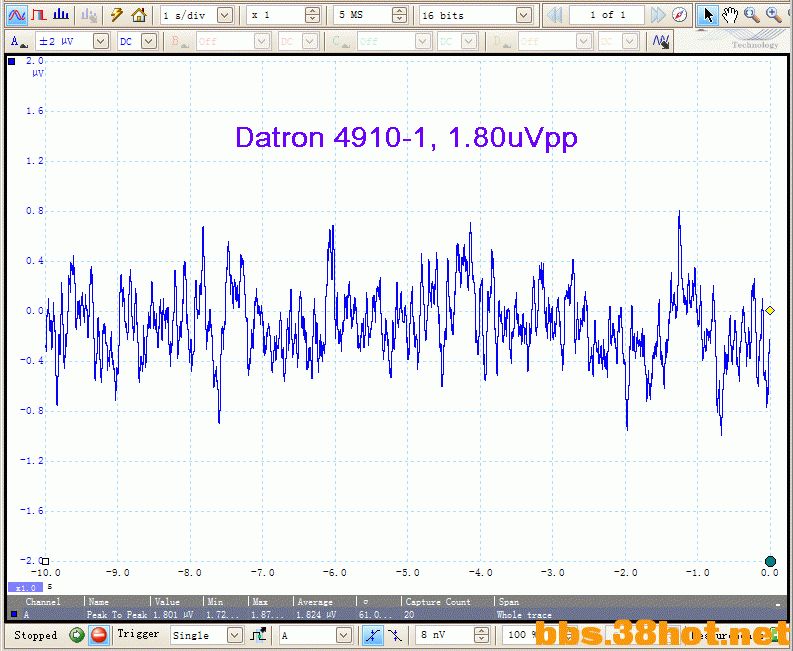Image resolution: width=793 pixels, height=651 pixels.
Task: Click the Span column header
Action: click(509, 601)
